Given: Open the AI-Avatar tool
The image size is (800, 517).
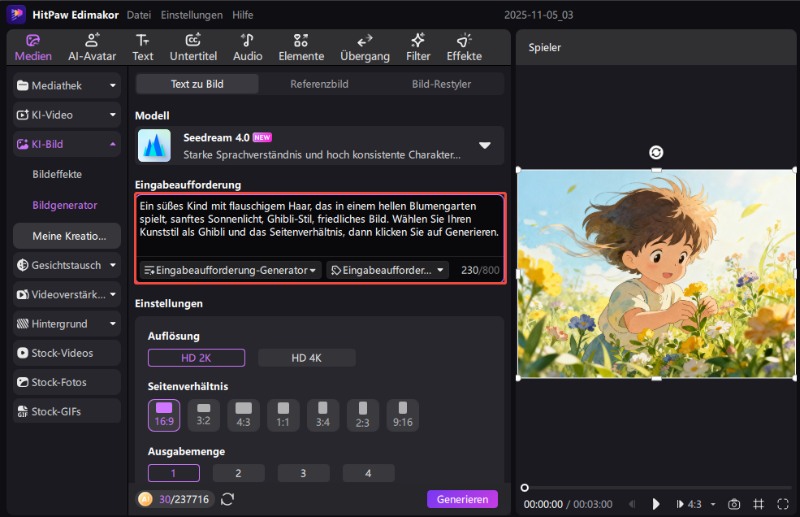Looking at the screenshot, I should [x=92, y=47].
